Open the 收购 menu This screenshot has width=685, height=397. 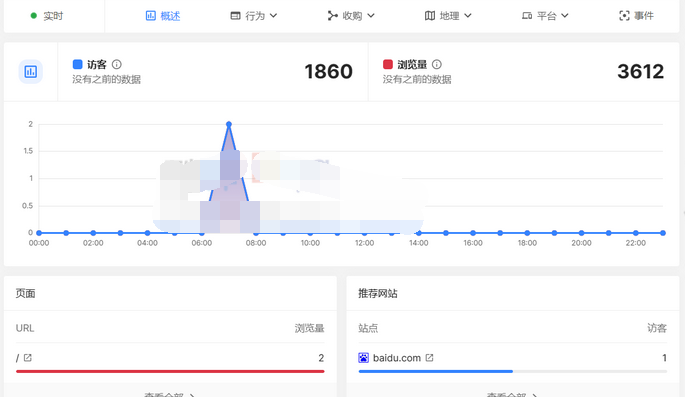tap(351, 16)
